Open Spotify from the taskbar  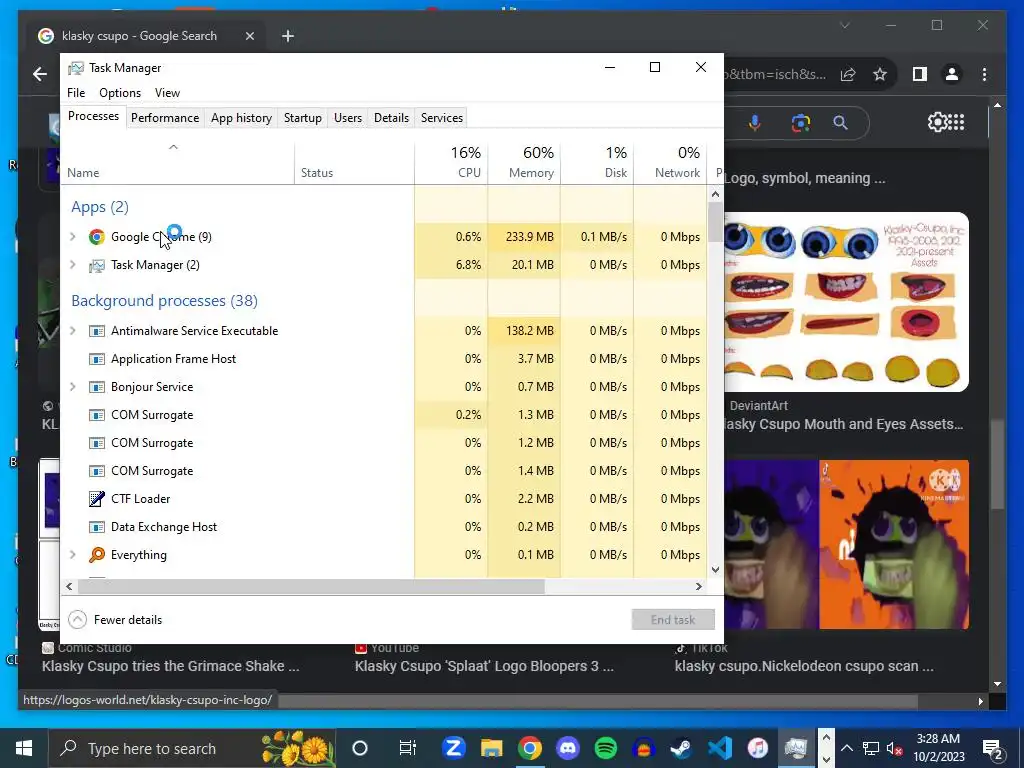pyautogui.click(x=606, y=748)
